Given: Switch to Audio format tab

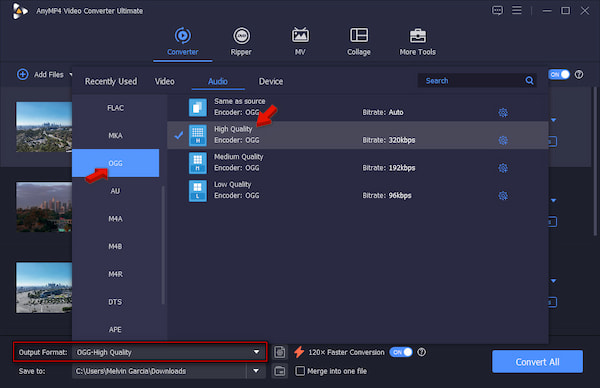Looking at the screenshot, I should coord(218,81).
